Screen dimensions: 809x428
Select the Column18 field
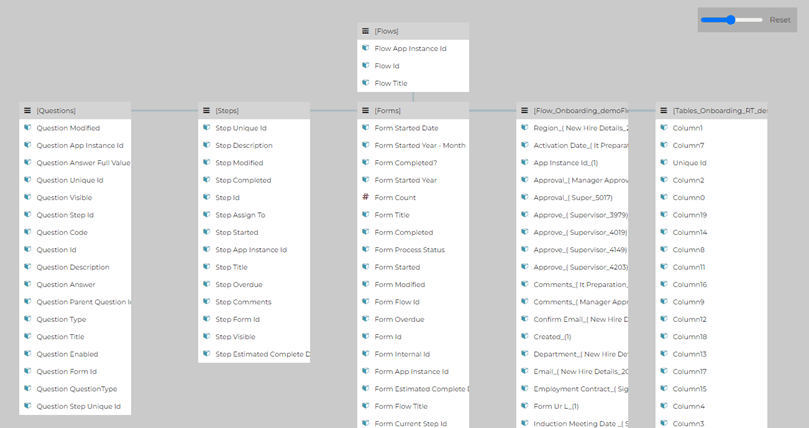click(x=711, y=337)
